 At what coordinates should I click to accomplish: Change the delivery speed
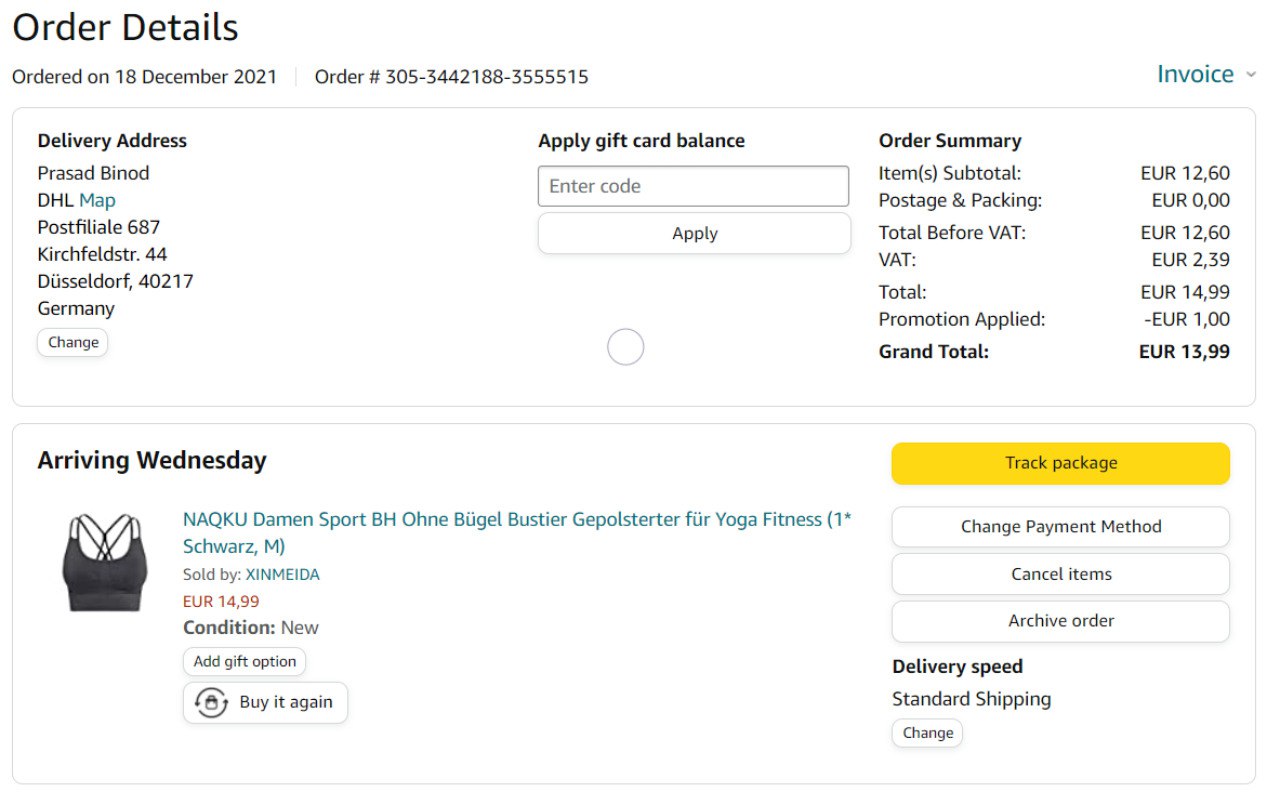927,733
